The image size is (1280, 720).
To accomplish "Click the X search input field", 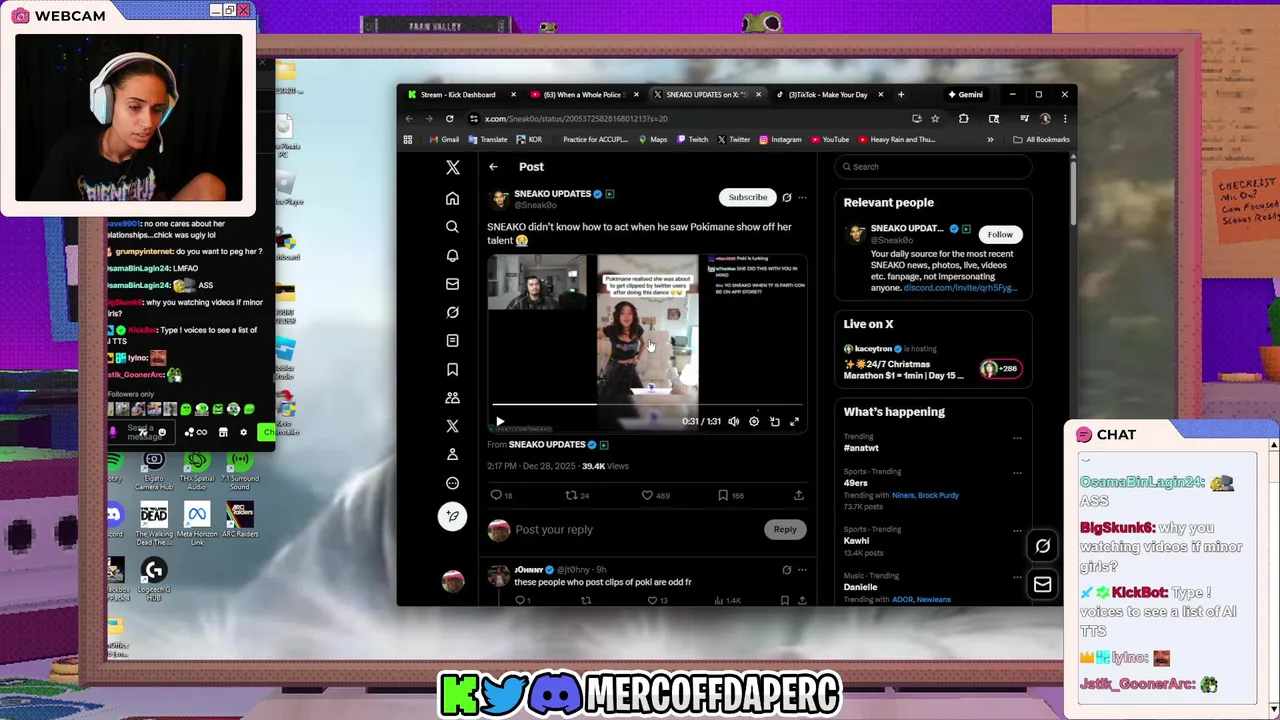I will coord(934,167).
